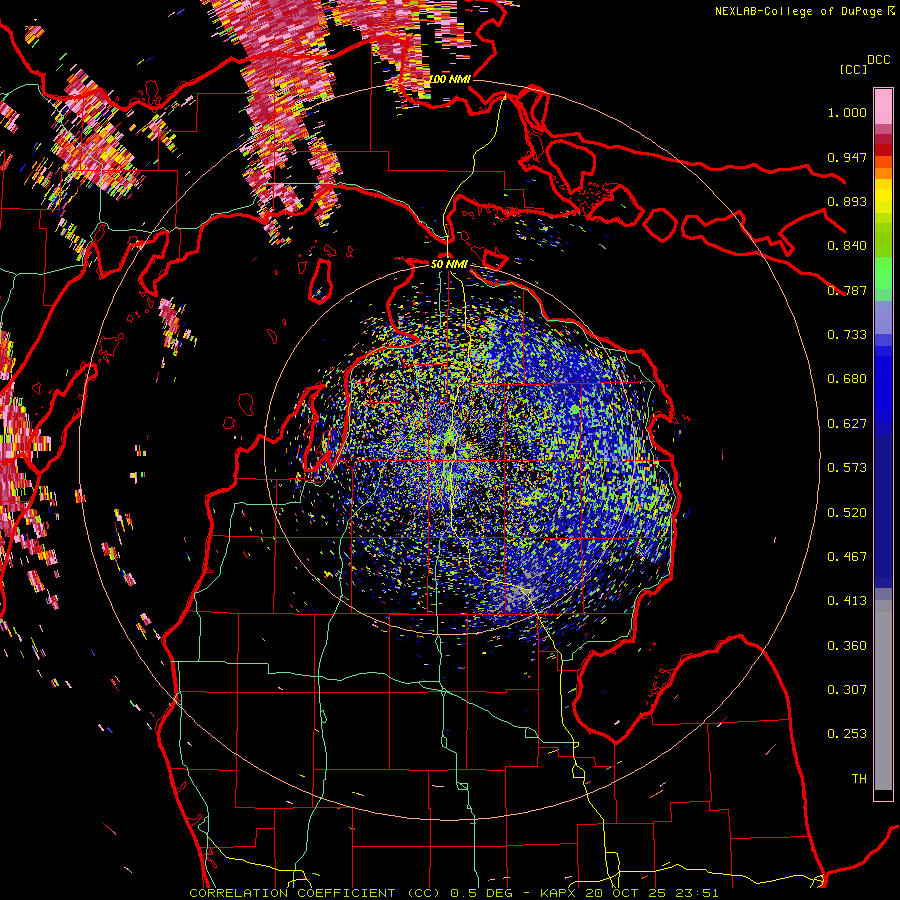Click the 0.520 color scale value
The image size is (900, 900).
pyautogui.click(x=847, y=513)
